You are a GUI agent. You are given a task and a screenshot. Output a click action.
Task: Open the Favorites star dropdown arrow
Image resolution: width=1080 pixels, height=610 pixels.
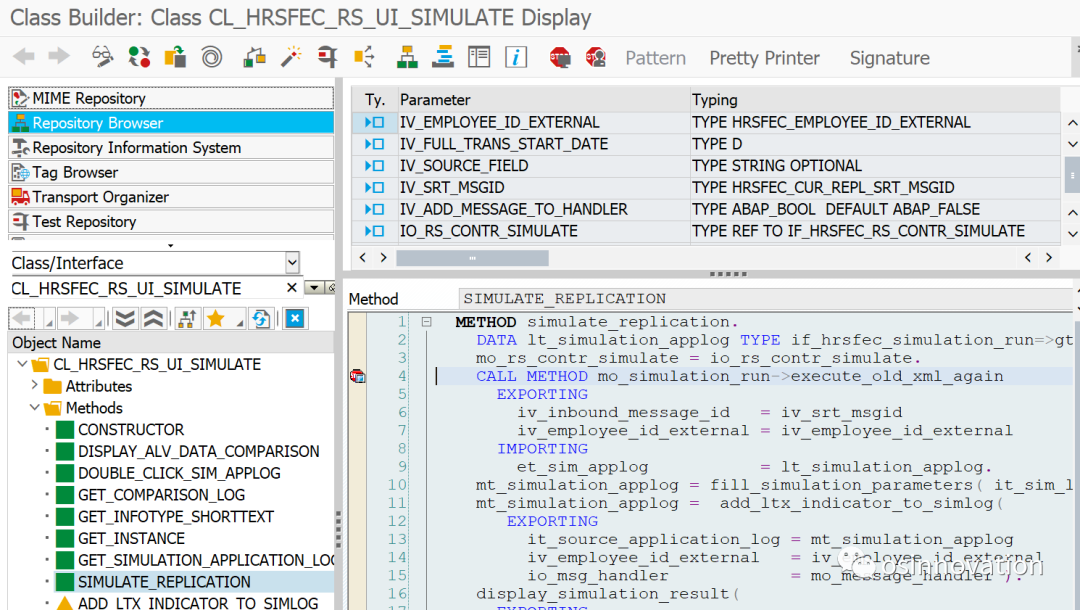(x=239, y=321)
